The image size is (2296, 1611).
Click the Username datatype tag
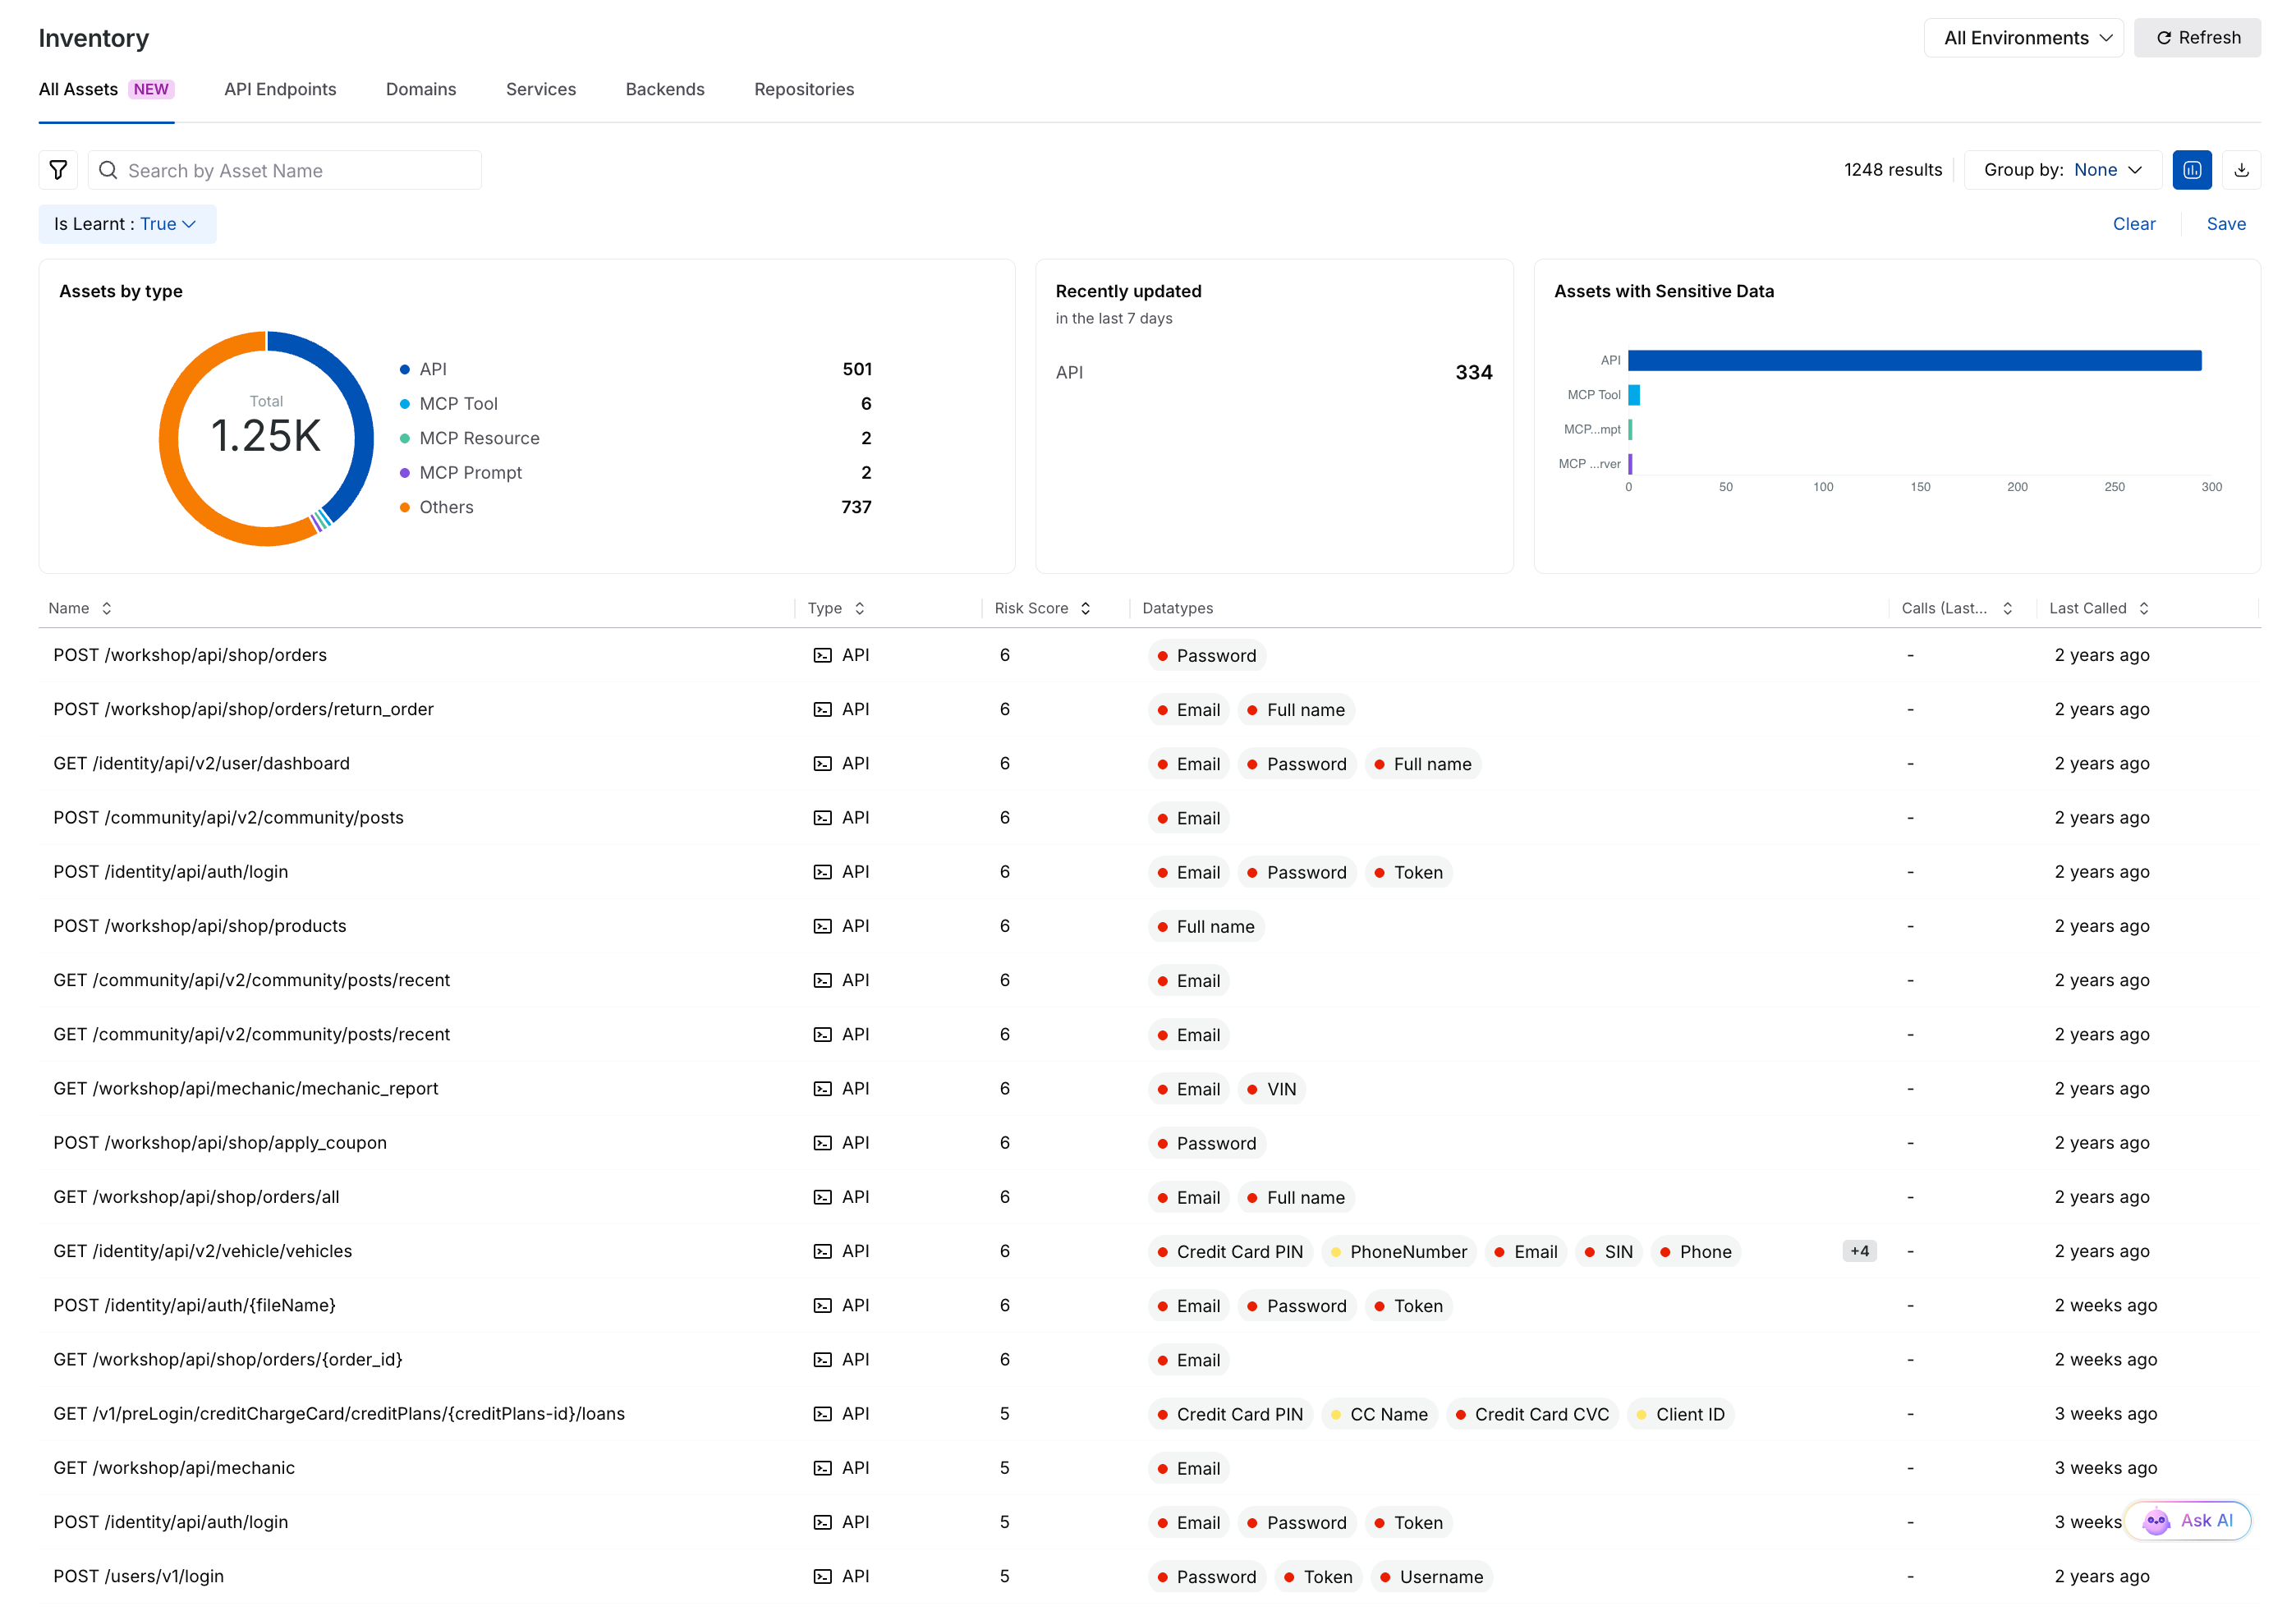pyautogui.click(x=1431, y=1577)
